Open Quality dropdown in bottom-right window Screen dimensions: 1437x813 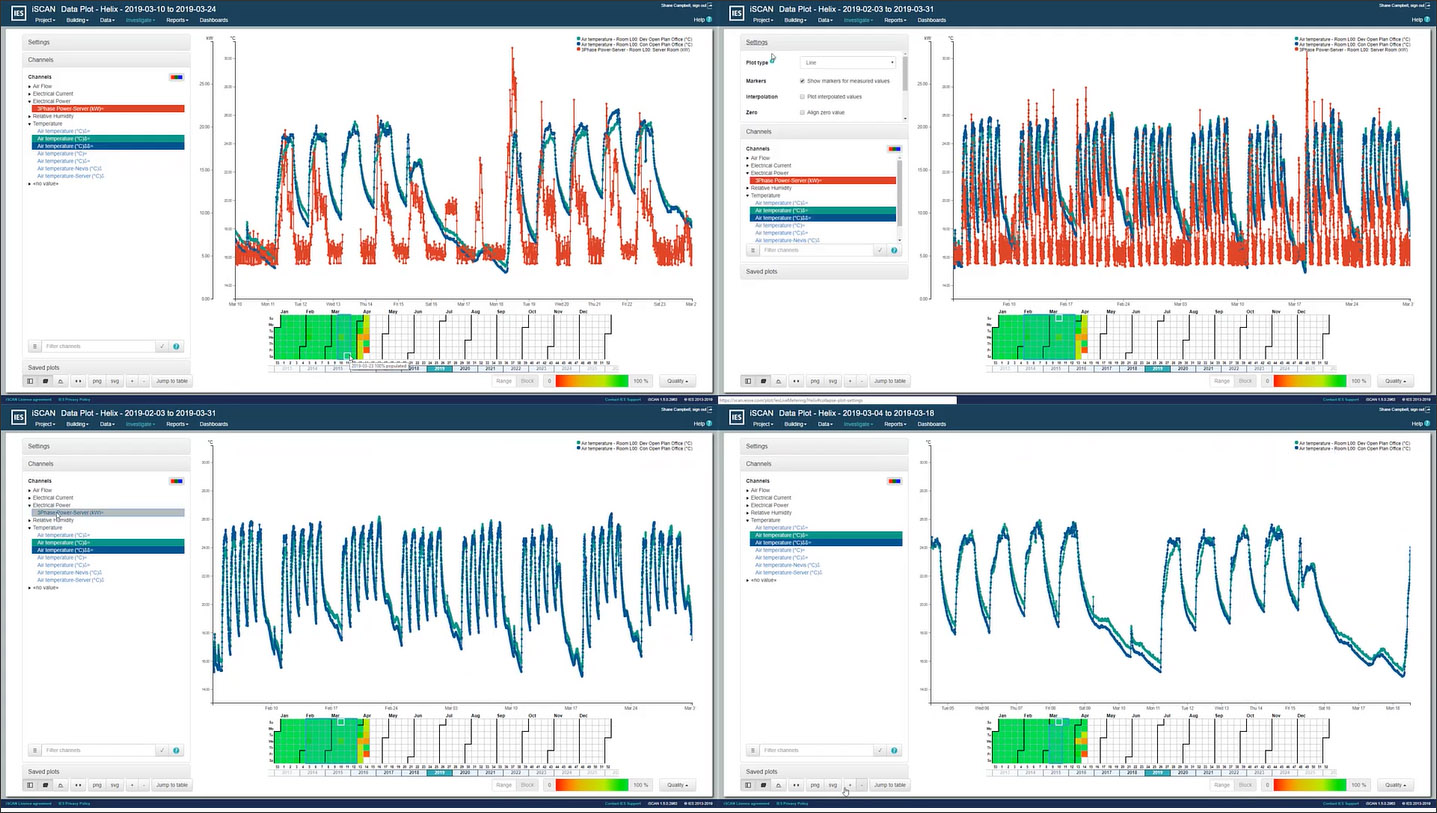pyautogui.click(x=1397, y=785)
